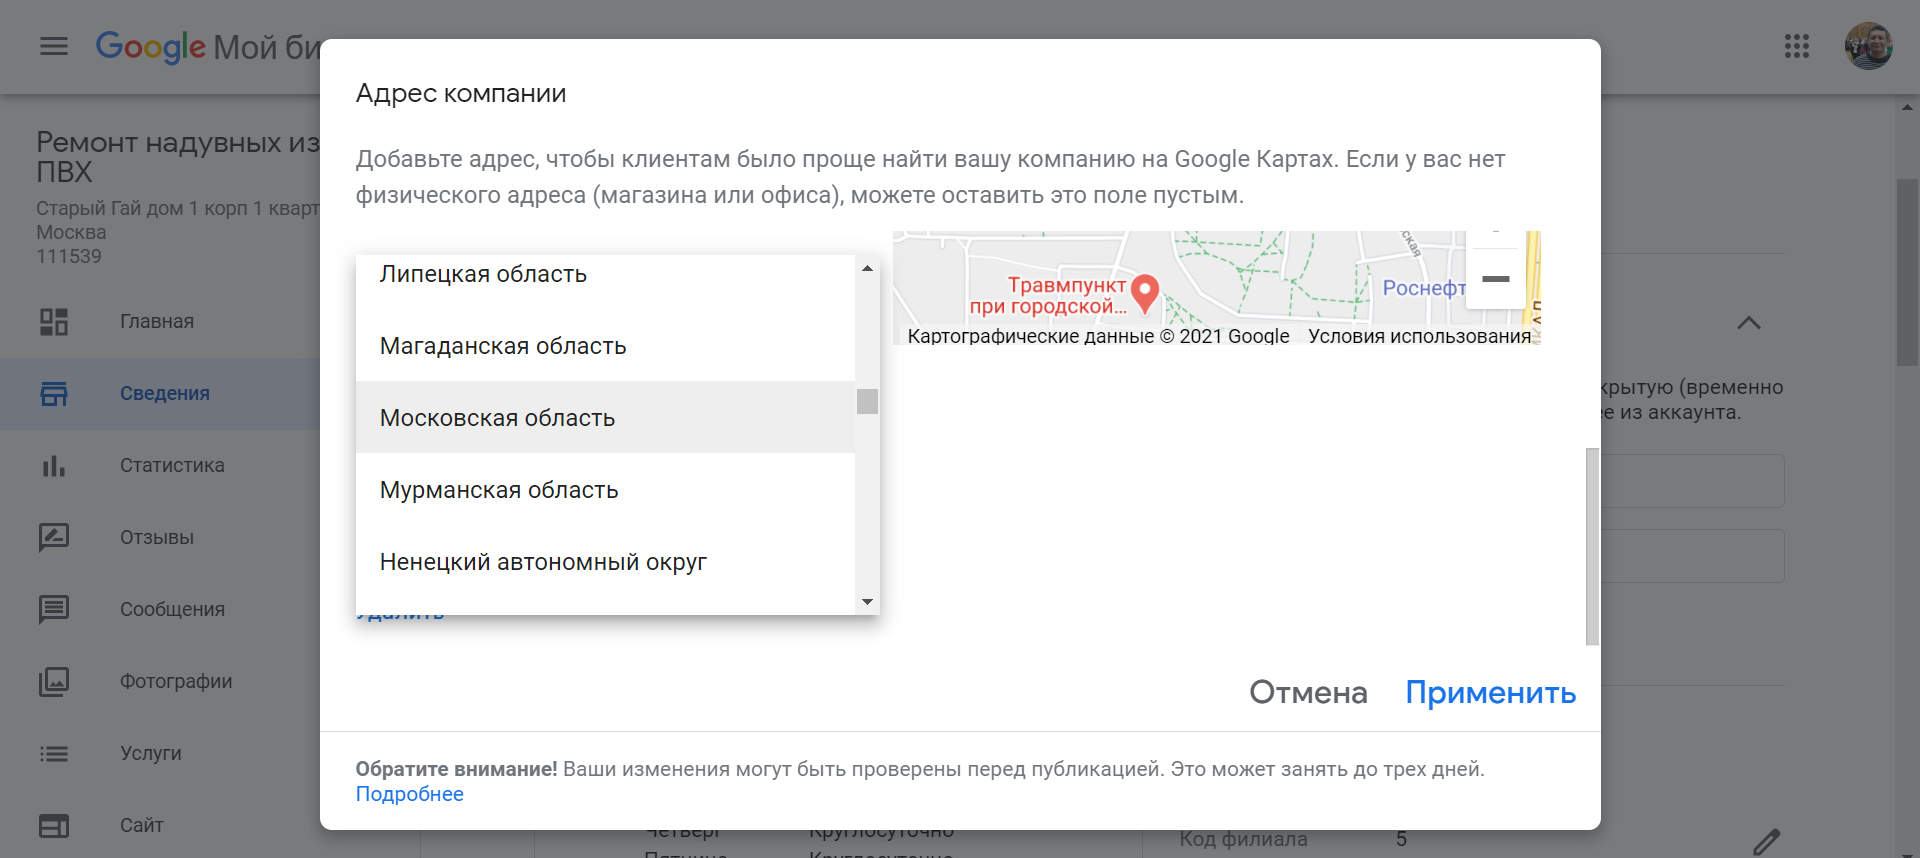Click the Фотографии gallery icon
The image size is (1920, 858).
coord(54,682)
